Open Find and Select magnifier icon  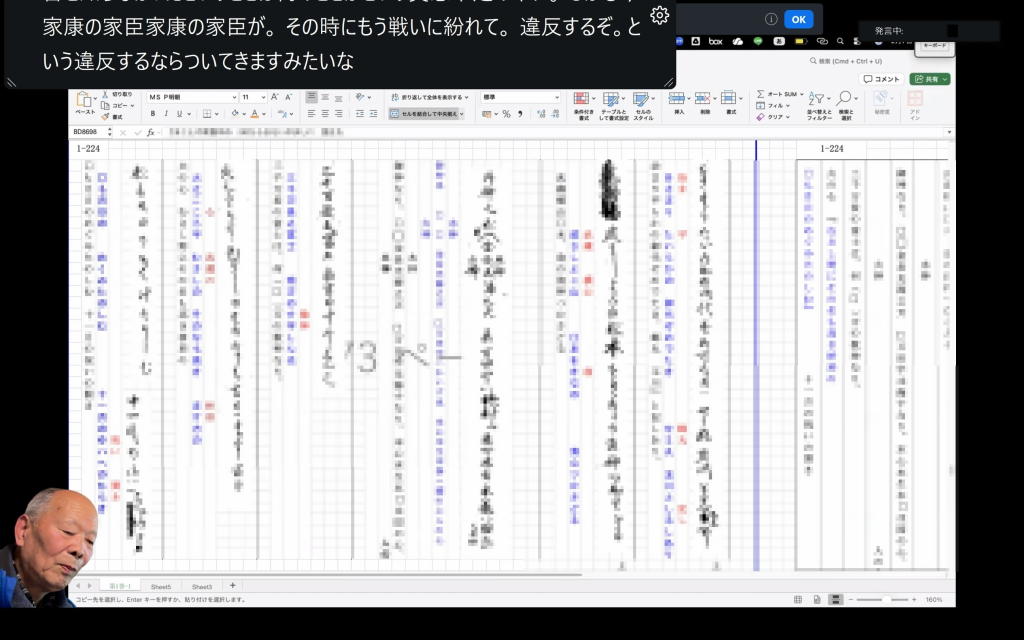pyautogui.click(x=846, y=99)
